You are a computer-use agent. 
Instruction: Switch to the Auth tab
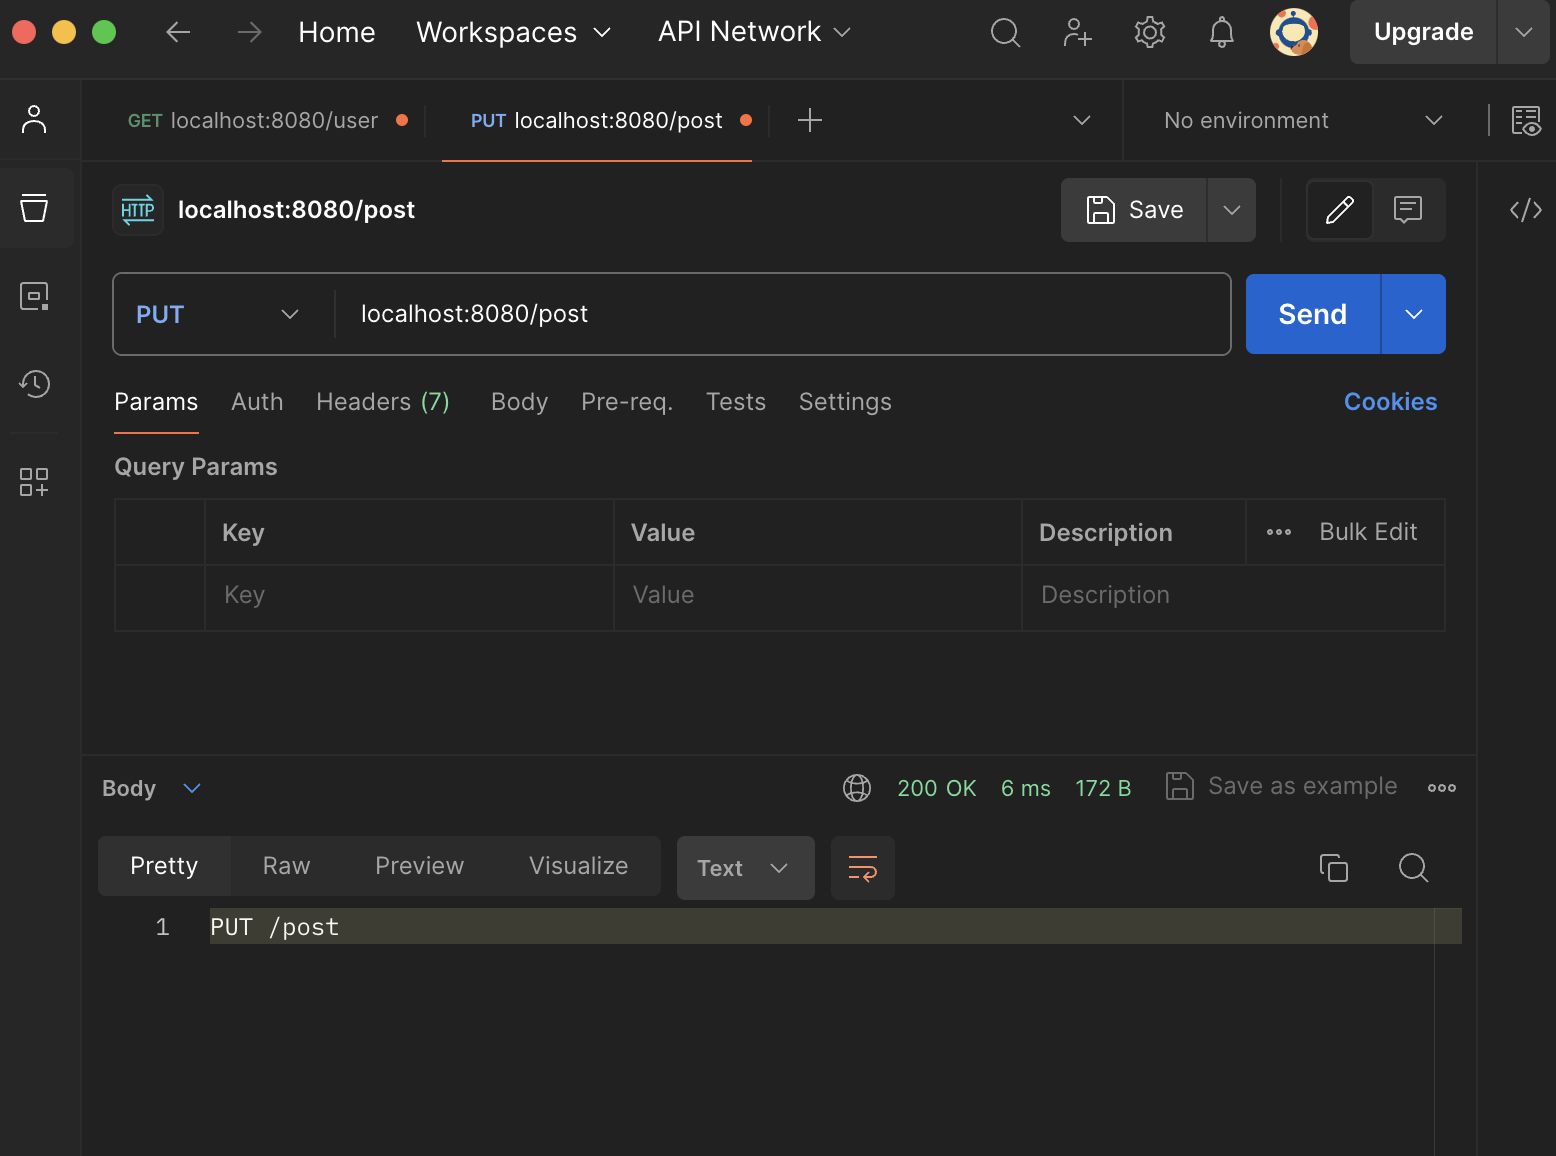257,401
